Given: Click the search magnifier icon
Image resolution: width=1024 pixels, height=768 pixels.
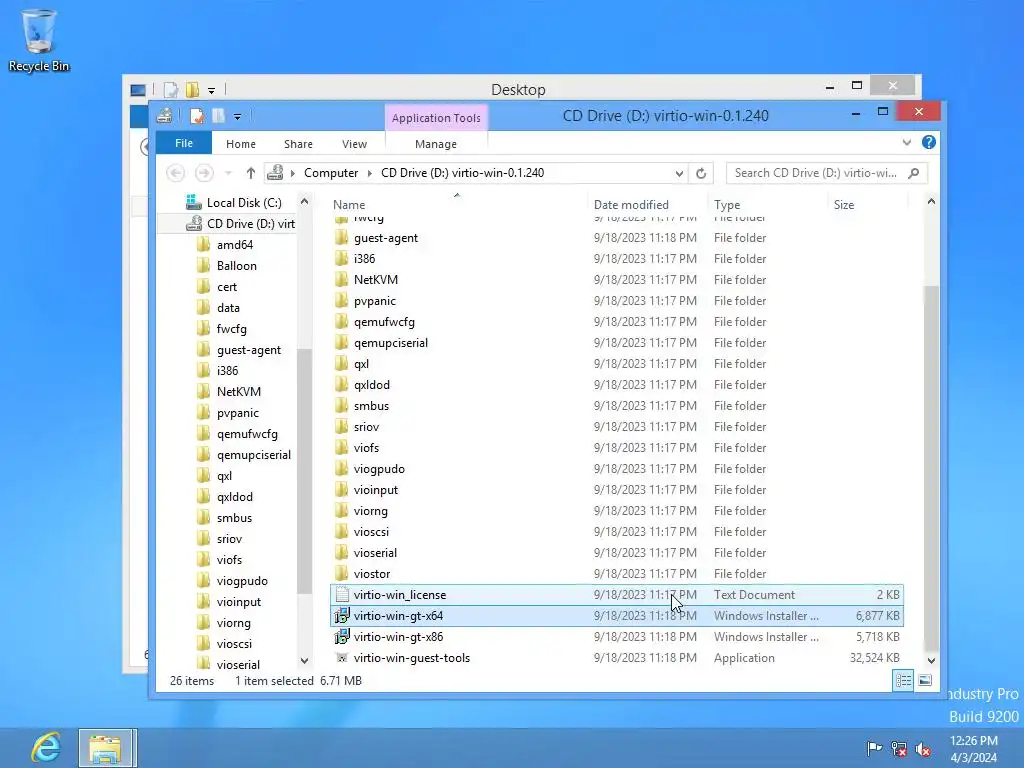Looking at the screenshot, I should click(914, 173).
